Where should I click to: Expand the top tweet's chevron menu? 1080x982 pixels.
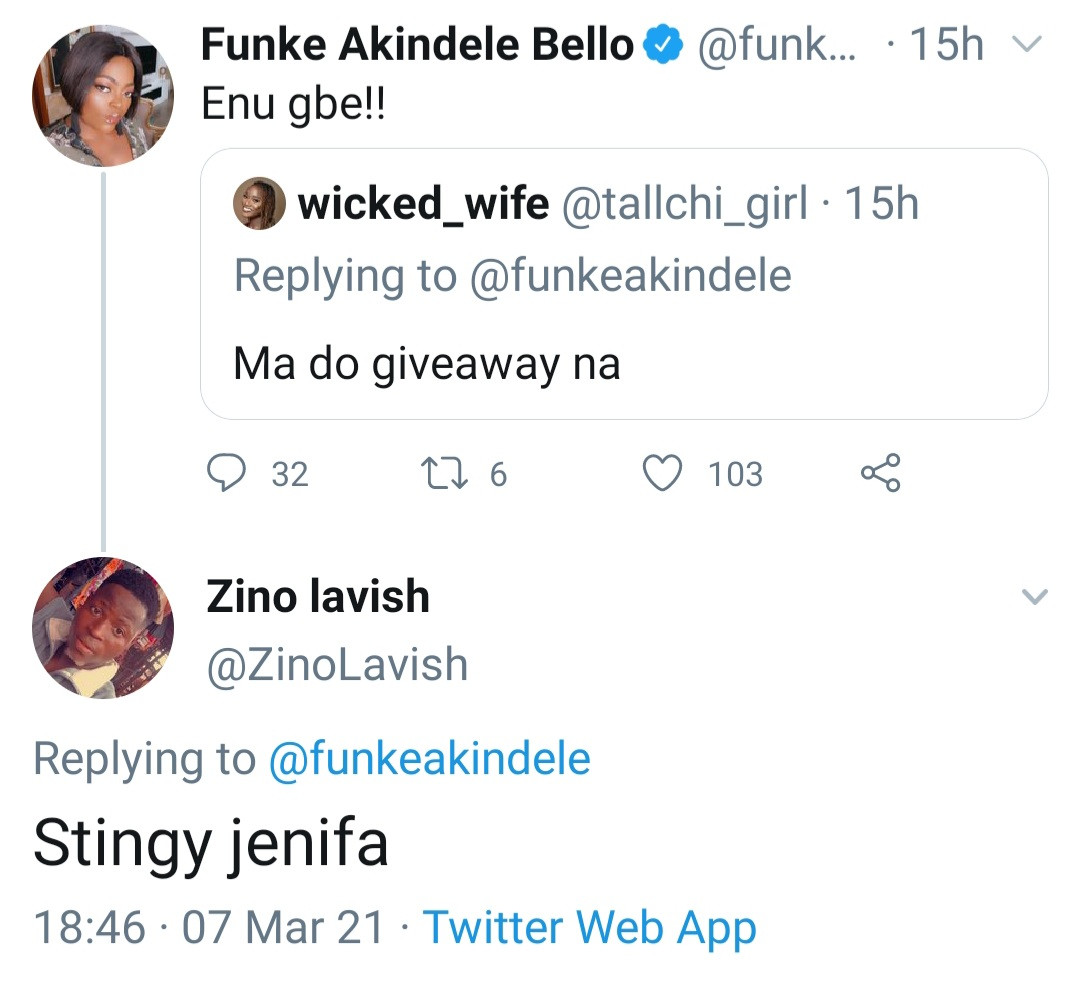click(1028, 44)
